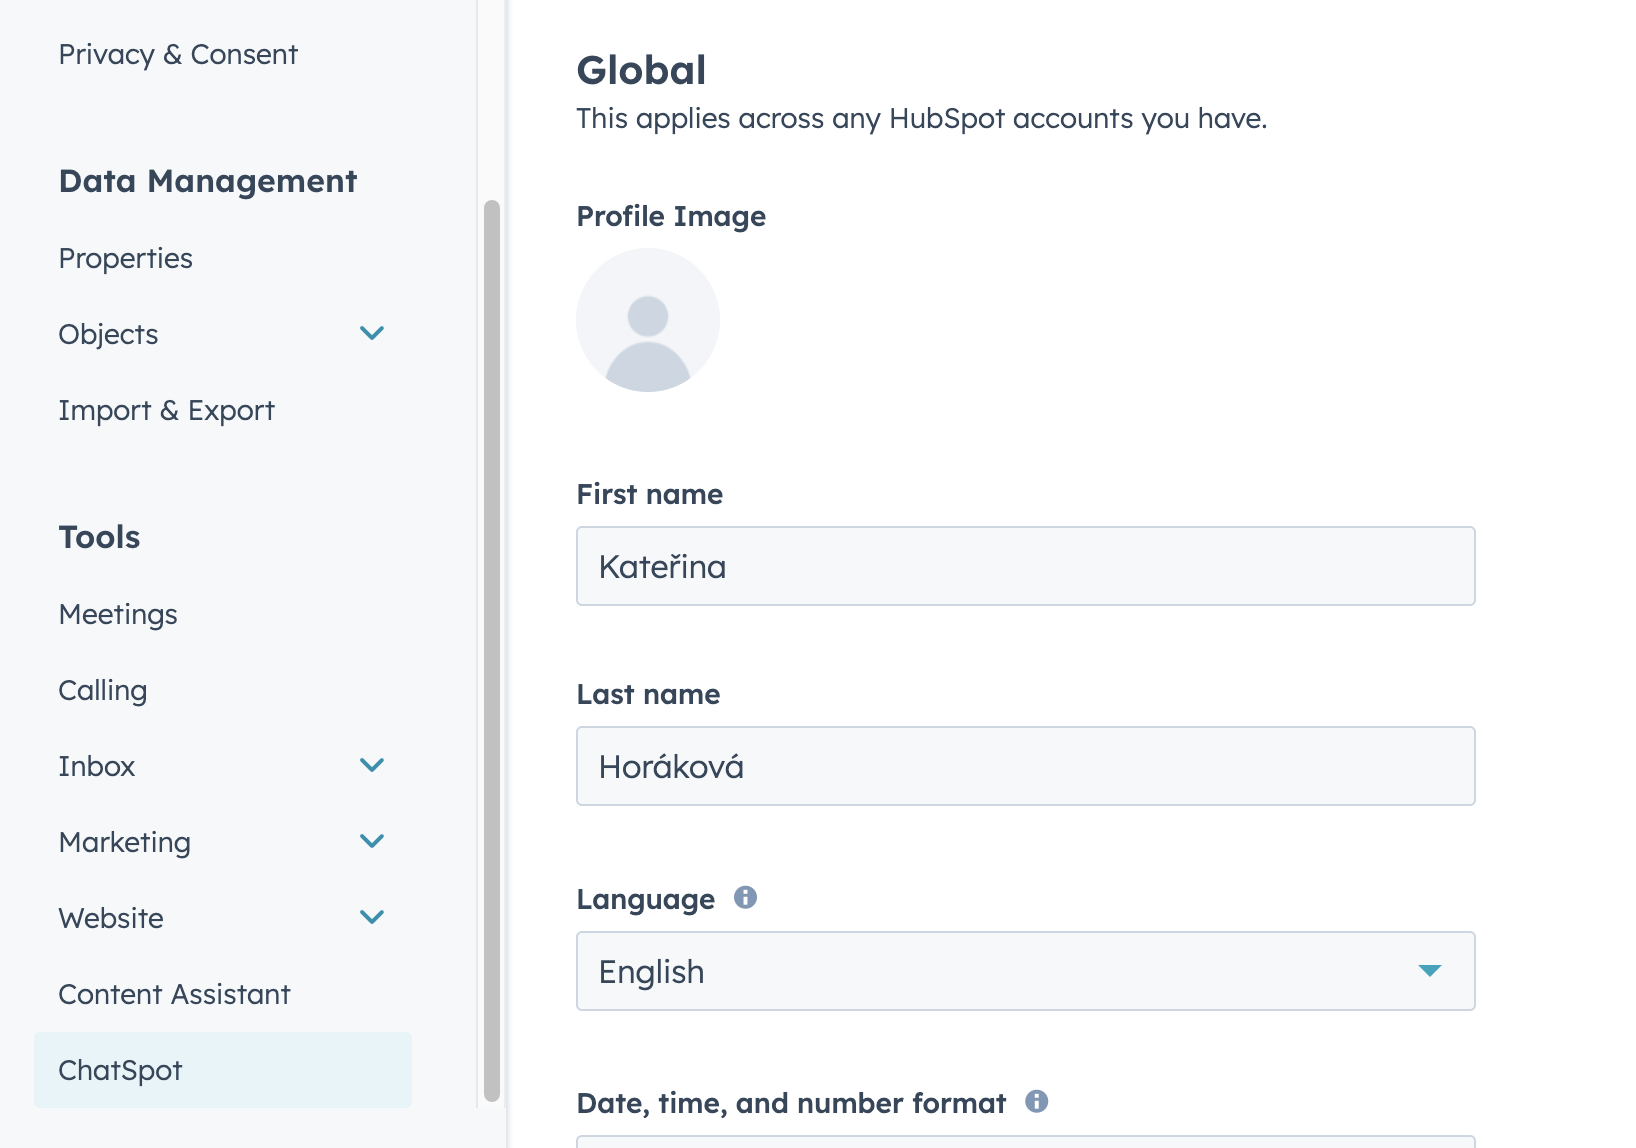Click the date format info icon
The image size is (1636, 1148).
click(x=1037, y=1101)
